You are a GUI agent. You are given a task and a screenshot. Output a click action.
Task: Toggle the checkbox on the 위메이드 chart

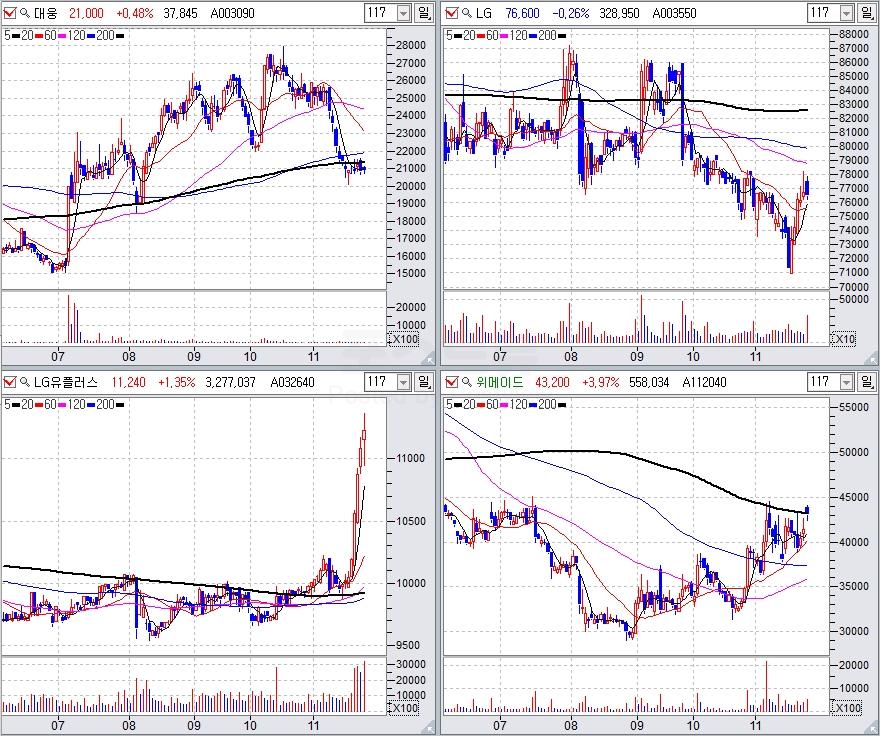point(451,381)
